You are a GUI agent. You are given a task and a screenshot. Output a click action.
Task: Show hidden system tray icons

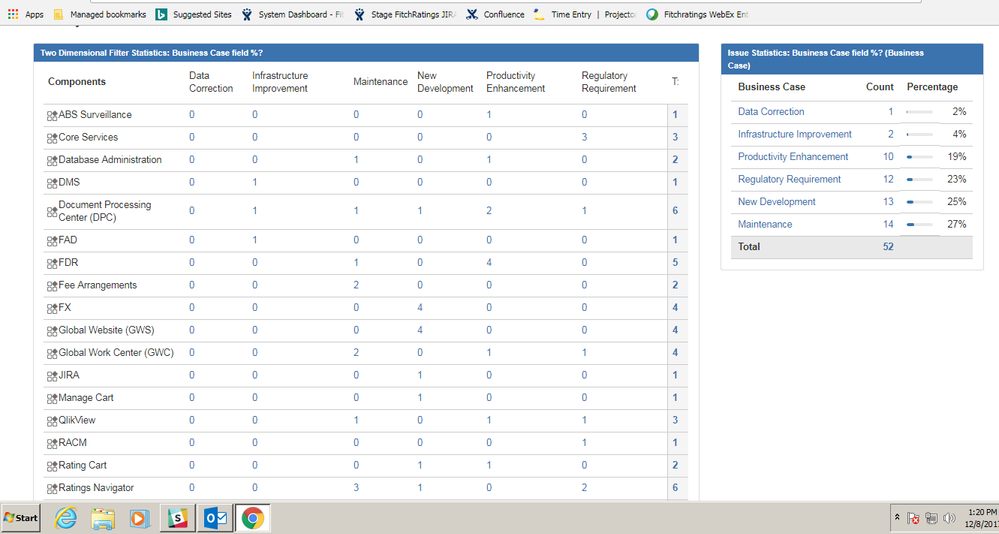pos(897,517)
